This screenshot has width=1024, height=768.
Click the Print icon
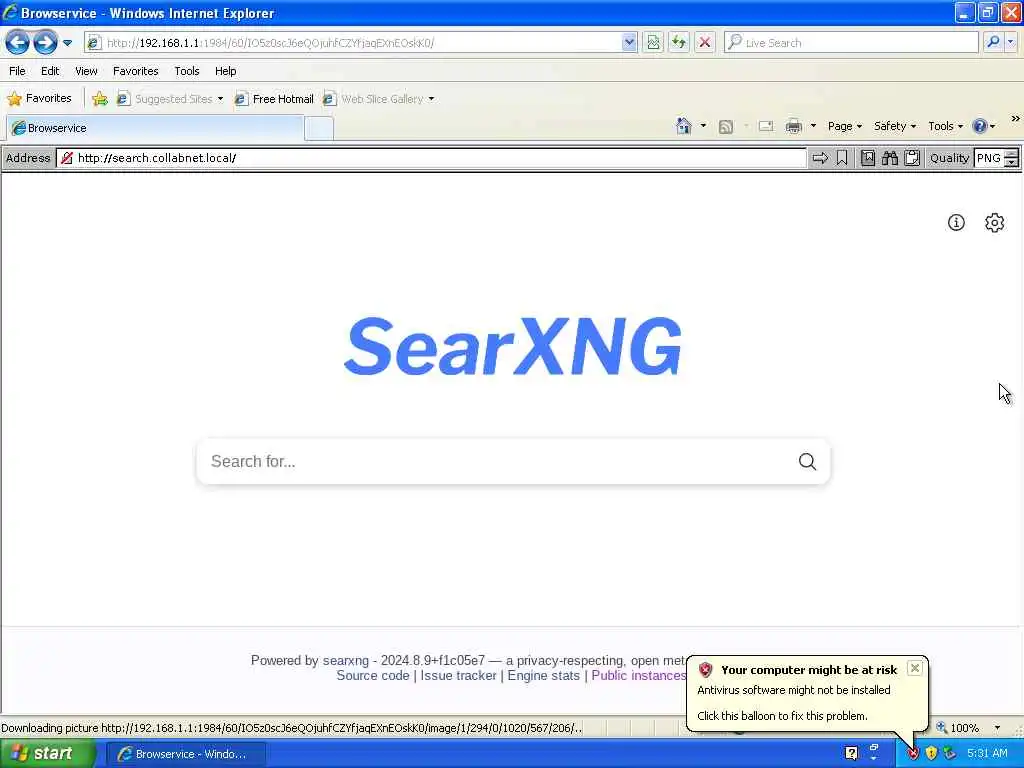793,126
